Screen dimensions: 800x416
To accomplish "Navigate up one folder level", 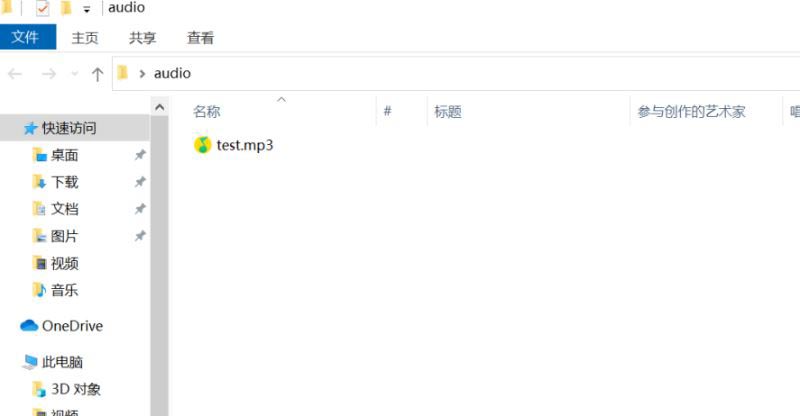I will pos(97,75).
